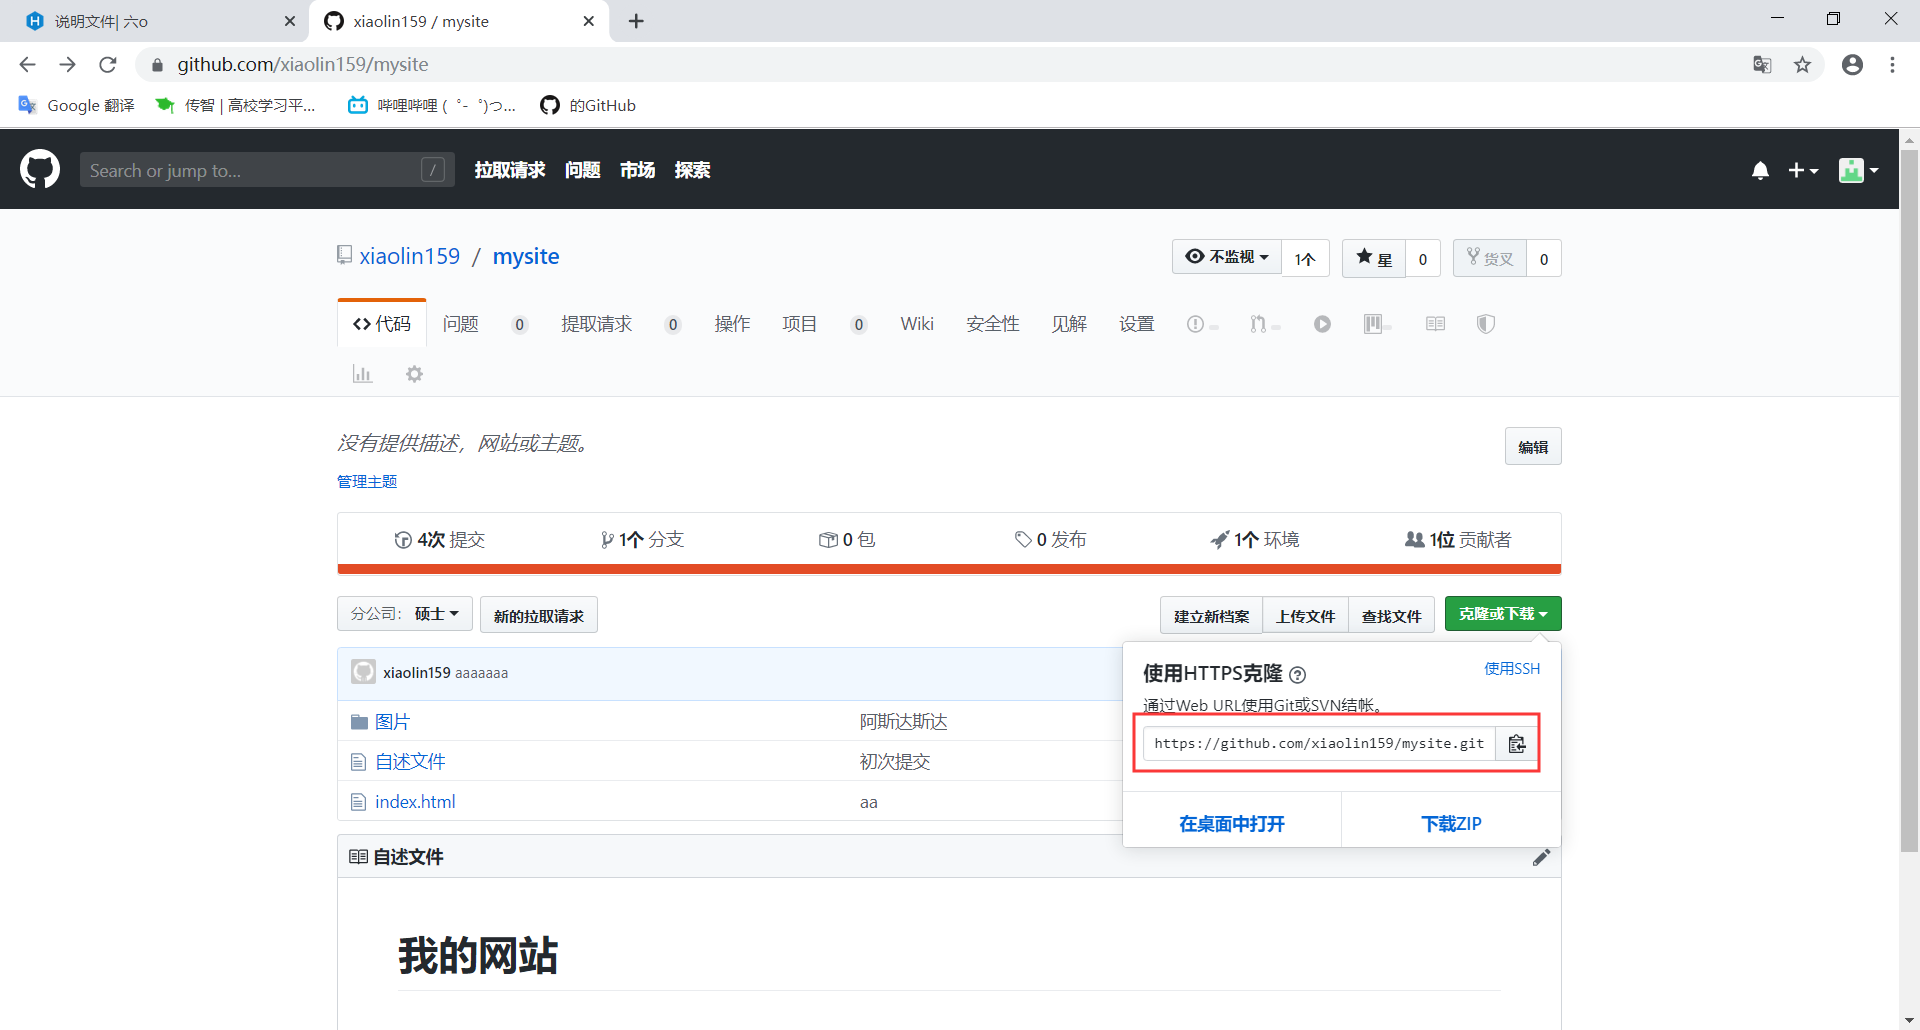Switch clone method via 使用SSH link

(1512, 669)
